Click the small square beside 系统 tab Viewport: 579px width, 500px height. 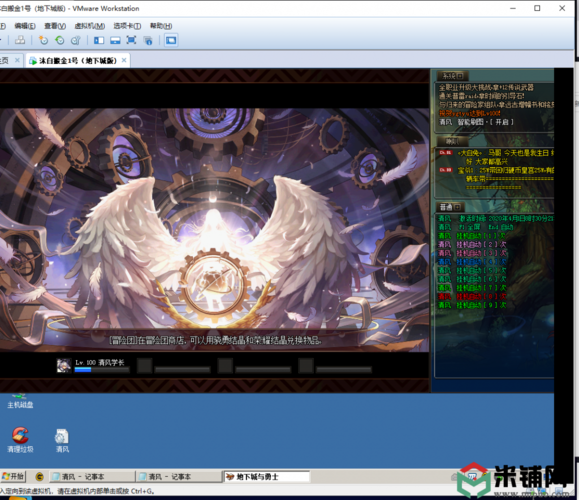click(x=460, y=76)
